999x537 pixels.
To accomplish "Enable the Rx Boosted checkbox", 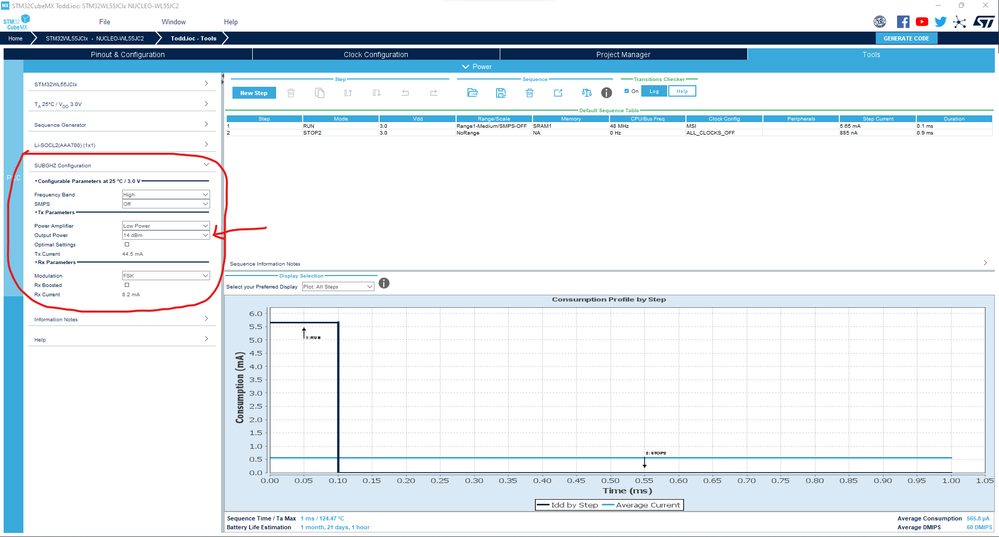I will point(127,285).
